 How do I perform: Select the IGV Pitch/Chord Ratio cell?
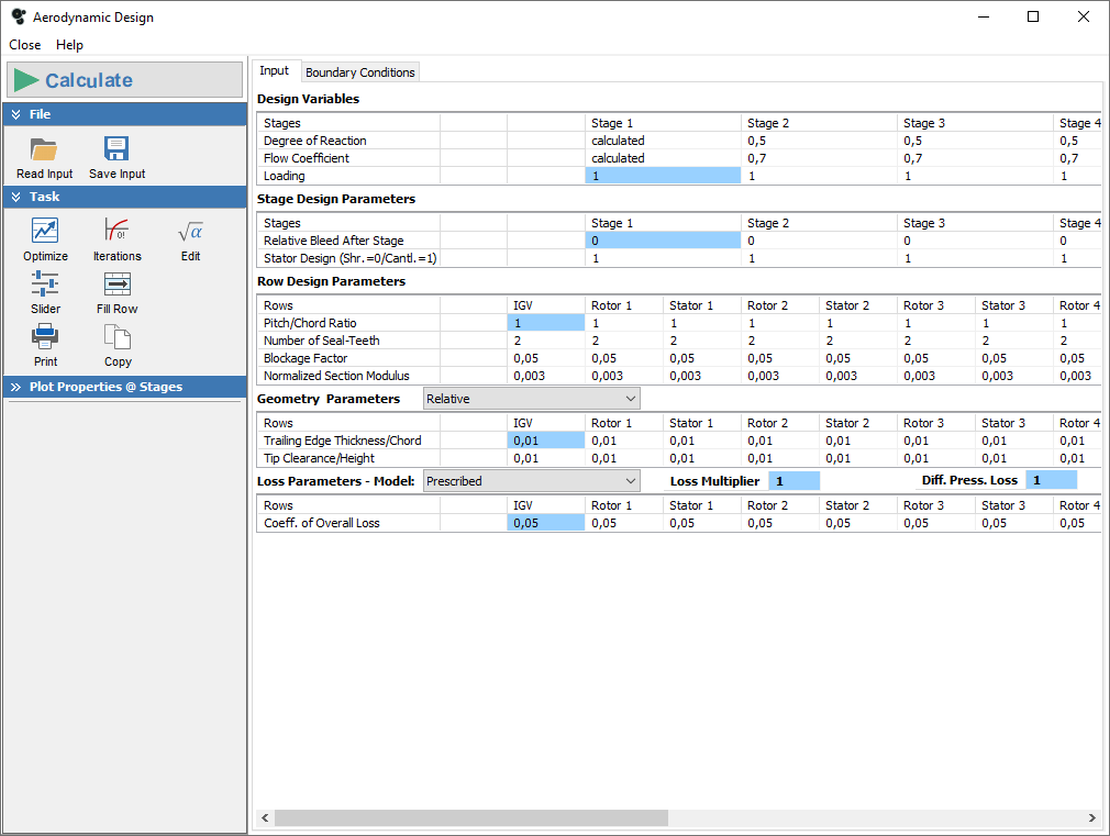pyautogui.click(x=546, y=323)
